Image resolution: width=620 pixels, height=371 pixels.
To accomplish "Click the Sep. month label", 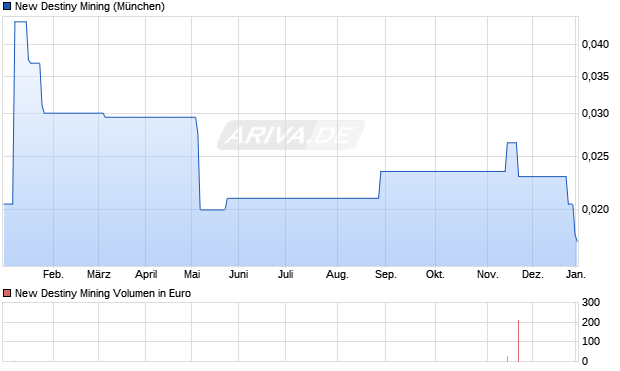I will (x=386, y=274).
